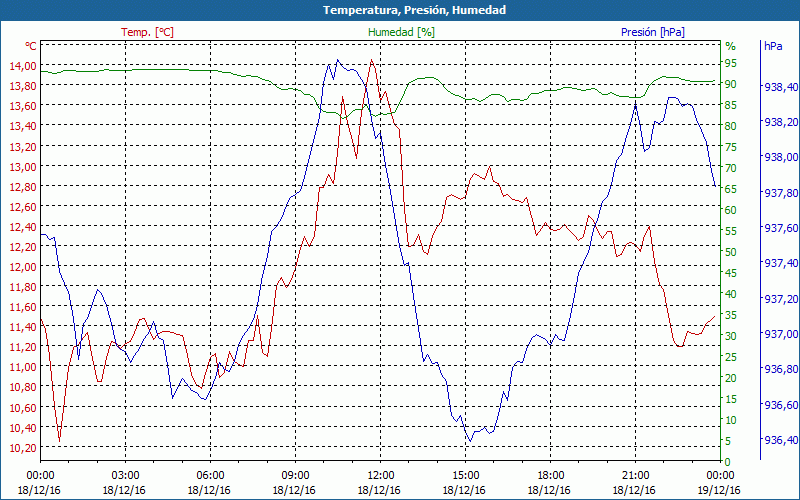Image resolution: width=800 pixels, height=500 pixels.
Task: Click the 'hPa' unit label on the pressure axis
Action: pyautogui.click(x=773, y=46)
